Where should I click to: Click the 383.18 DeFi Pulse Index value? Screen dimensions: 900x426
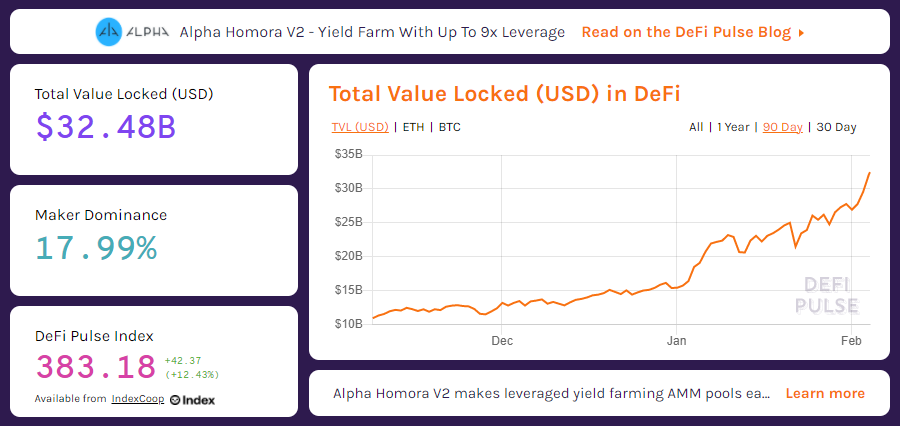(x=96, y=367)
